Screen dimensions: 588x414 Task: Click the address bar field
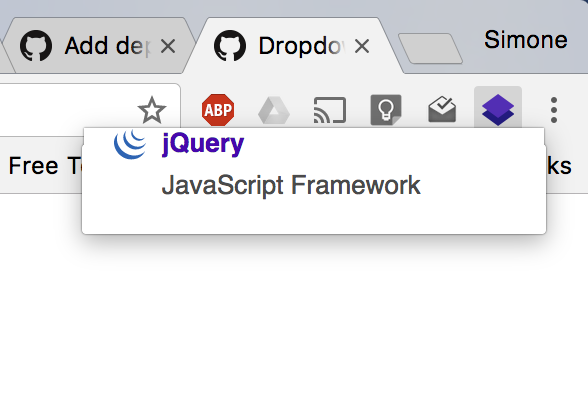tap(90, 110)
